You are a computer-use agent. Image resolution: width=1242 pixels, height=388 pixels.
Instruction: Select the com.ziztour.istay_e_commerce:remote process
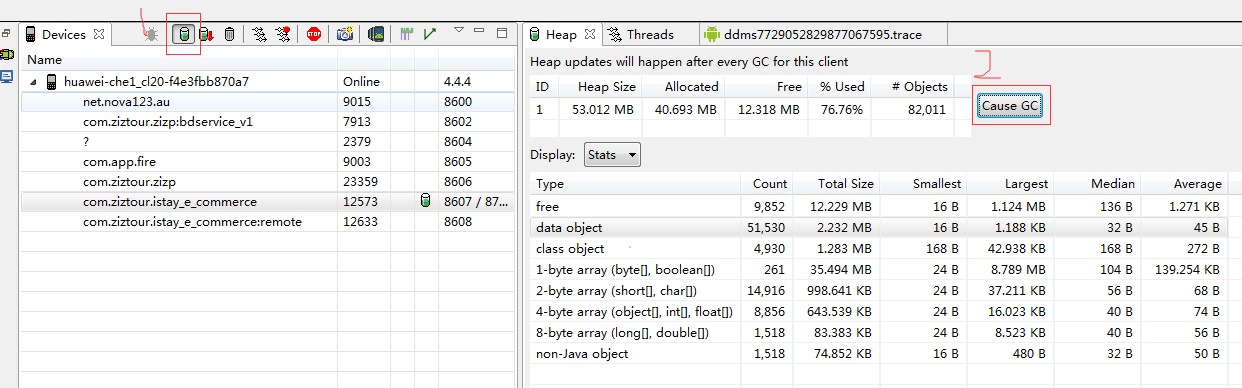[x=269, y=221]
